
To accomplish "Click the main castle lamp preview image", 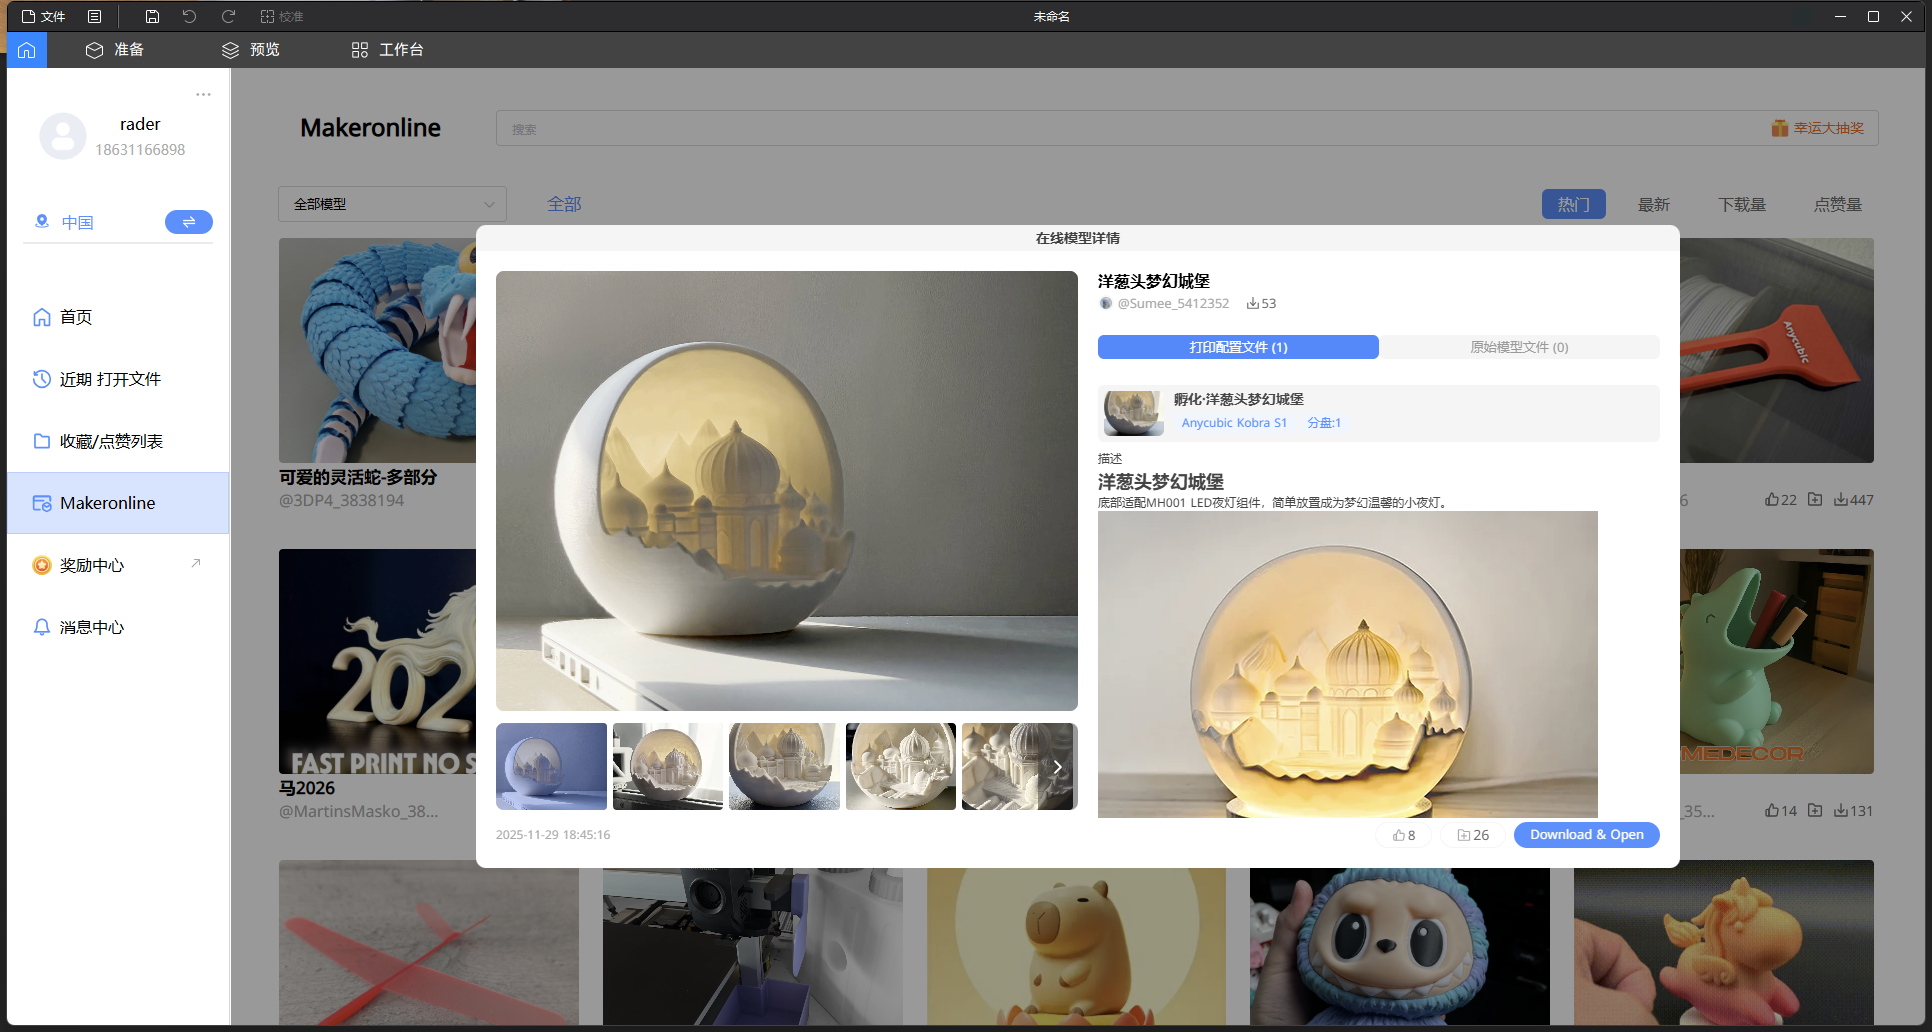I will coord(787,491).
